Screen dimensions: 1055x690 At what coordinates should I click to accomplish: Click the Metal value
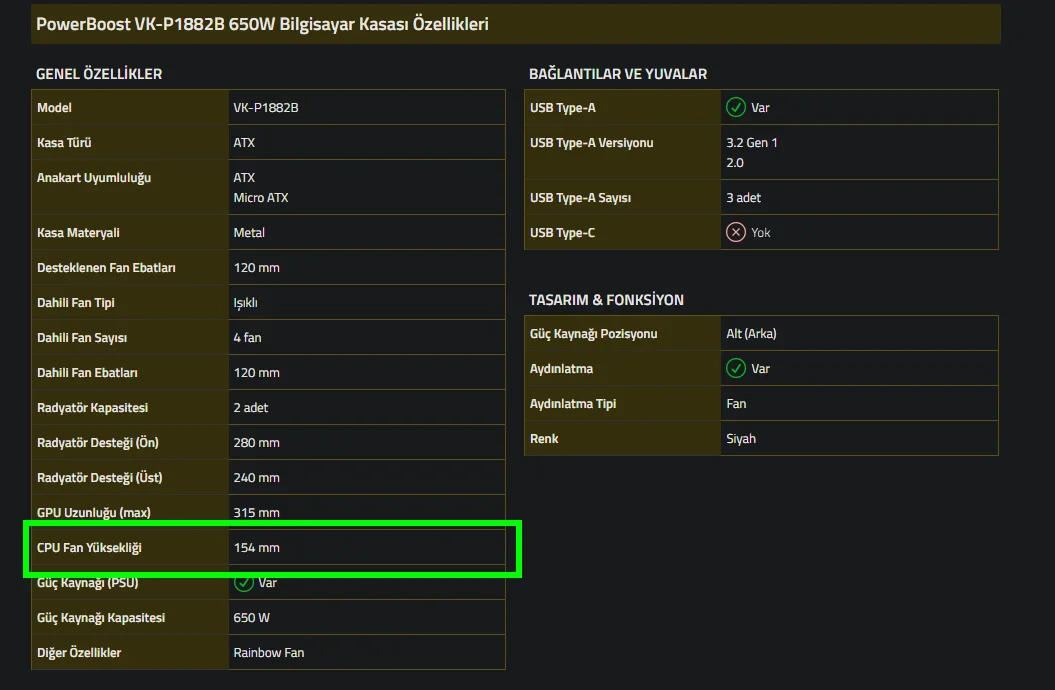(x=249, y=233)
